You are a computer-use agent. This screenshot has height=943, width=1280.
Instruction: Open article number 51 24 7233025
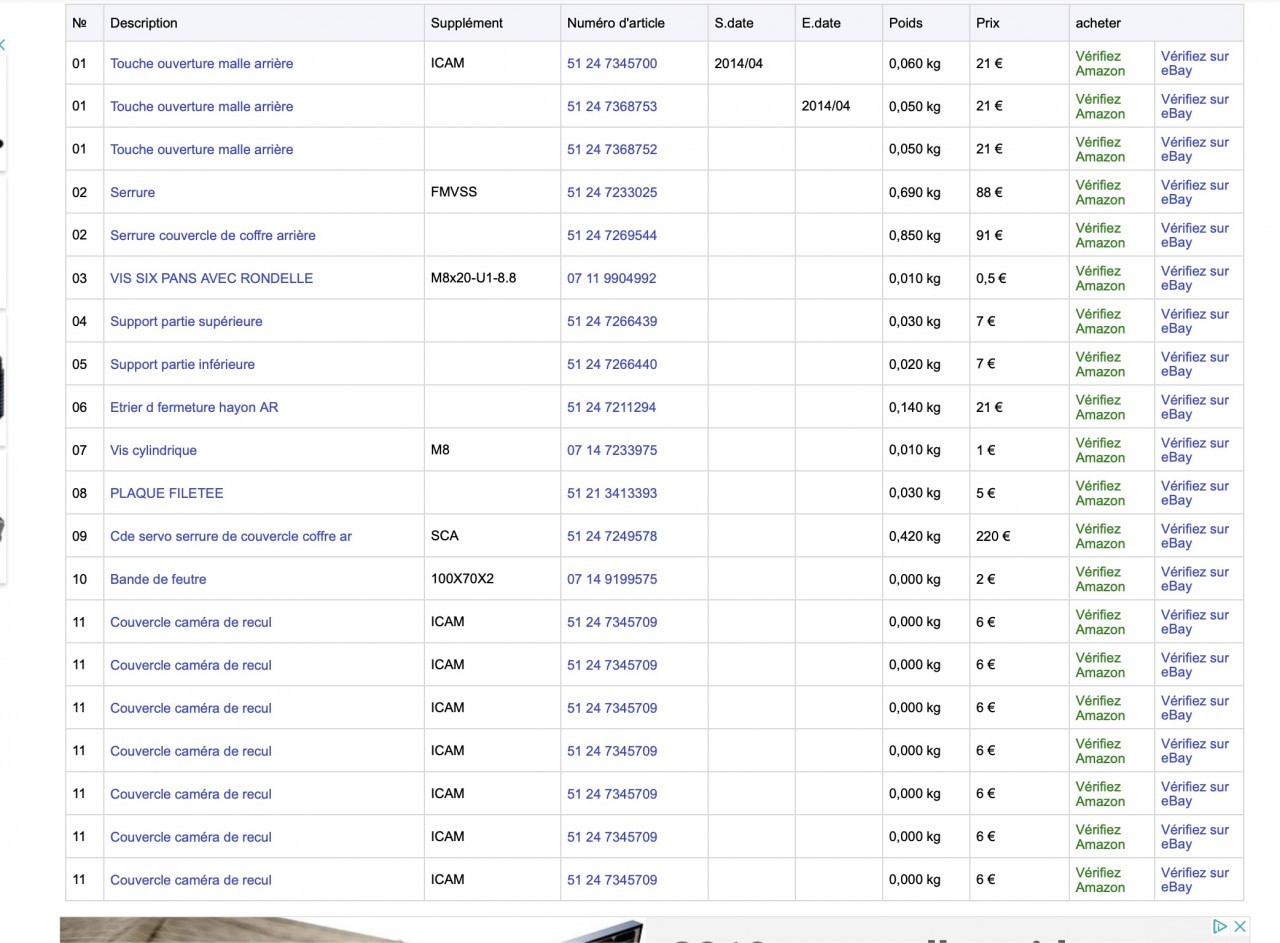[x=612, y=192]
